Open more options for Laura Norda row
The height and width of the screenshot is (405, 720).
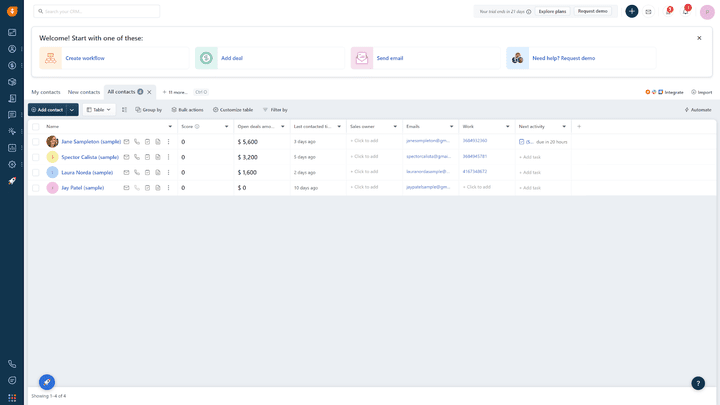click(168, 172)
